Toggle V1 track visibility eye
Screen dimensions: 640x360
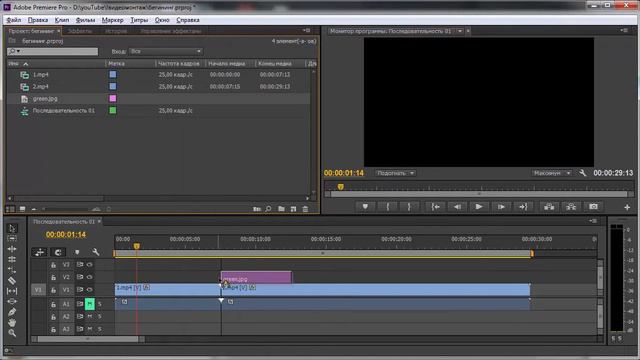89,290
